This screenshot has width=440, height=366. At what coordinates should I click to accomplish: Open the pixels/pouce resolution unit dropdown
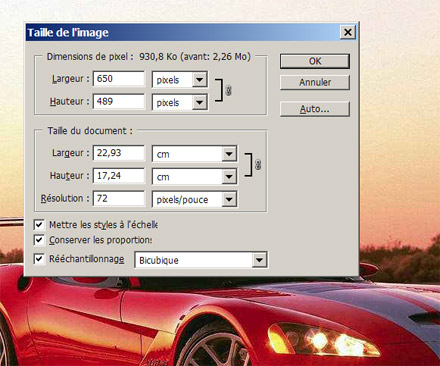[x=229, y=199]
